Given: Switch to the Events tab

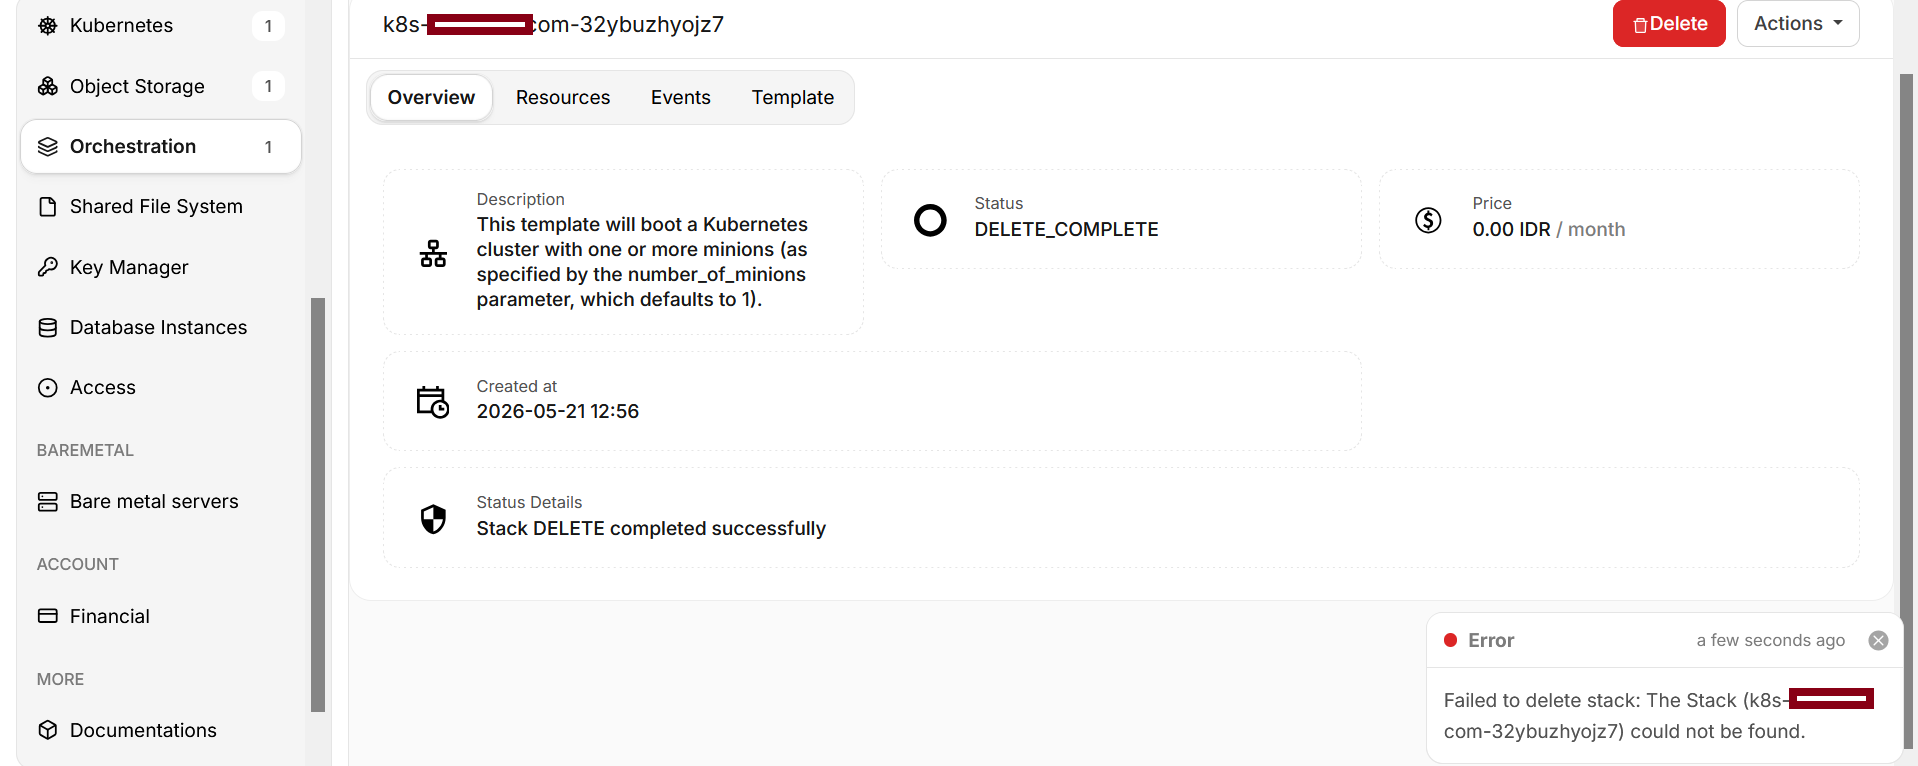Looking at the screenshot, I should (x=681, y=97).
